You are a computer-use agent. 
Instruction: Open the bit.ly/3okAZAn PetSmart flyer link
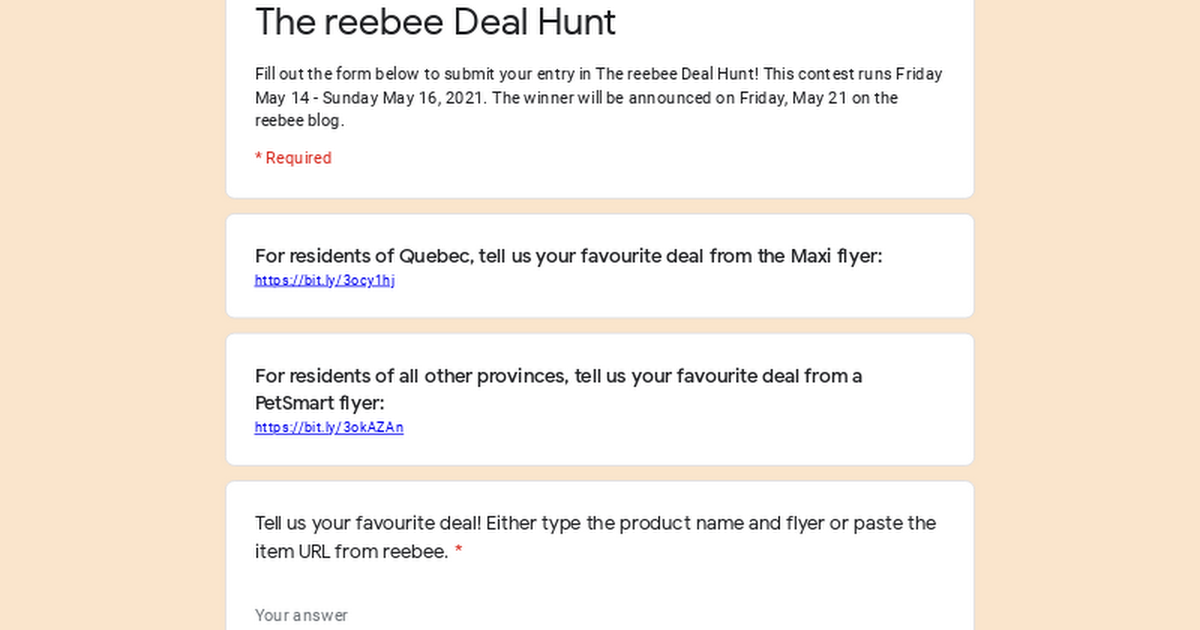[x=329, y=428]
